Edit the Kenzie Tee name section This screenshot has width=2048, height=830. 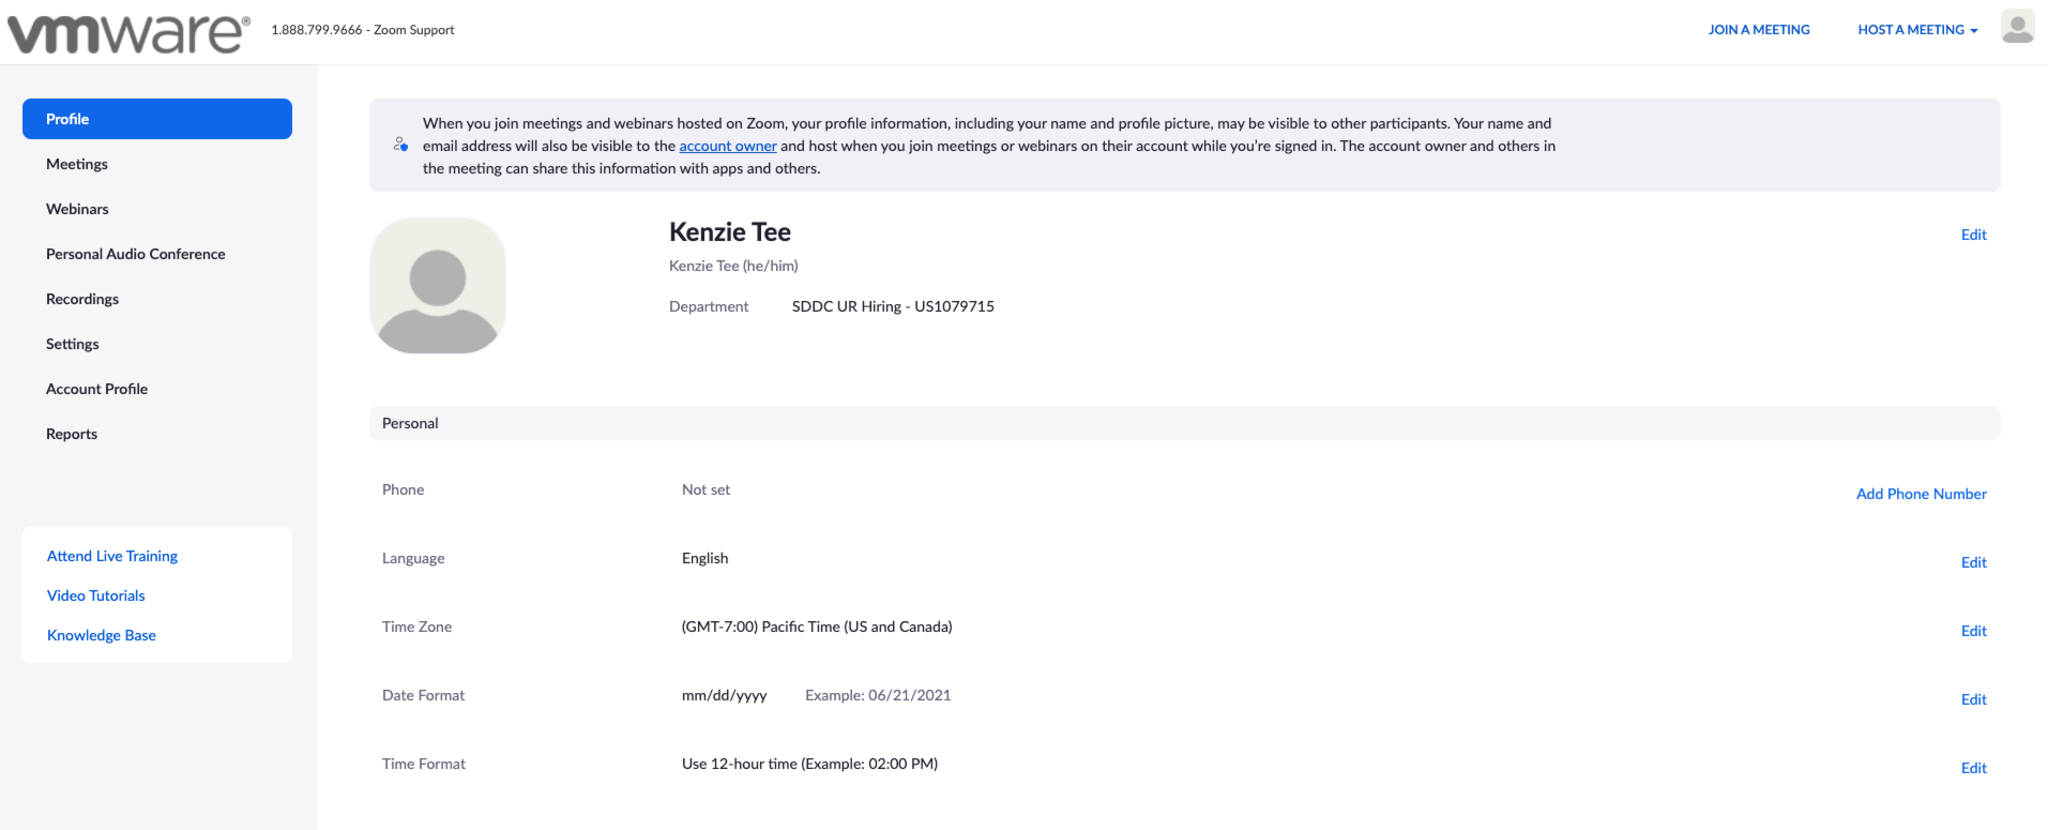coord(1972,235)
